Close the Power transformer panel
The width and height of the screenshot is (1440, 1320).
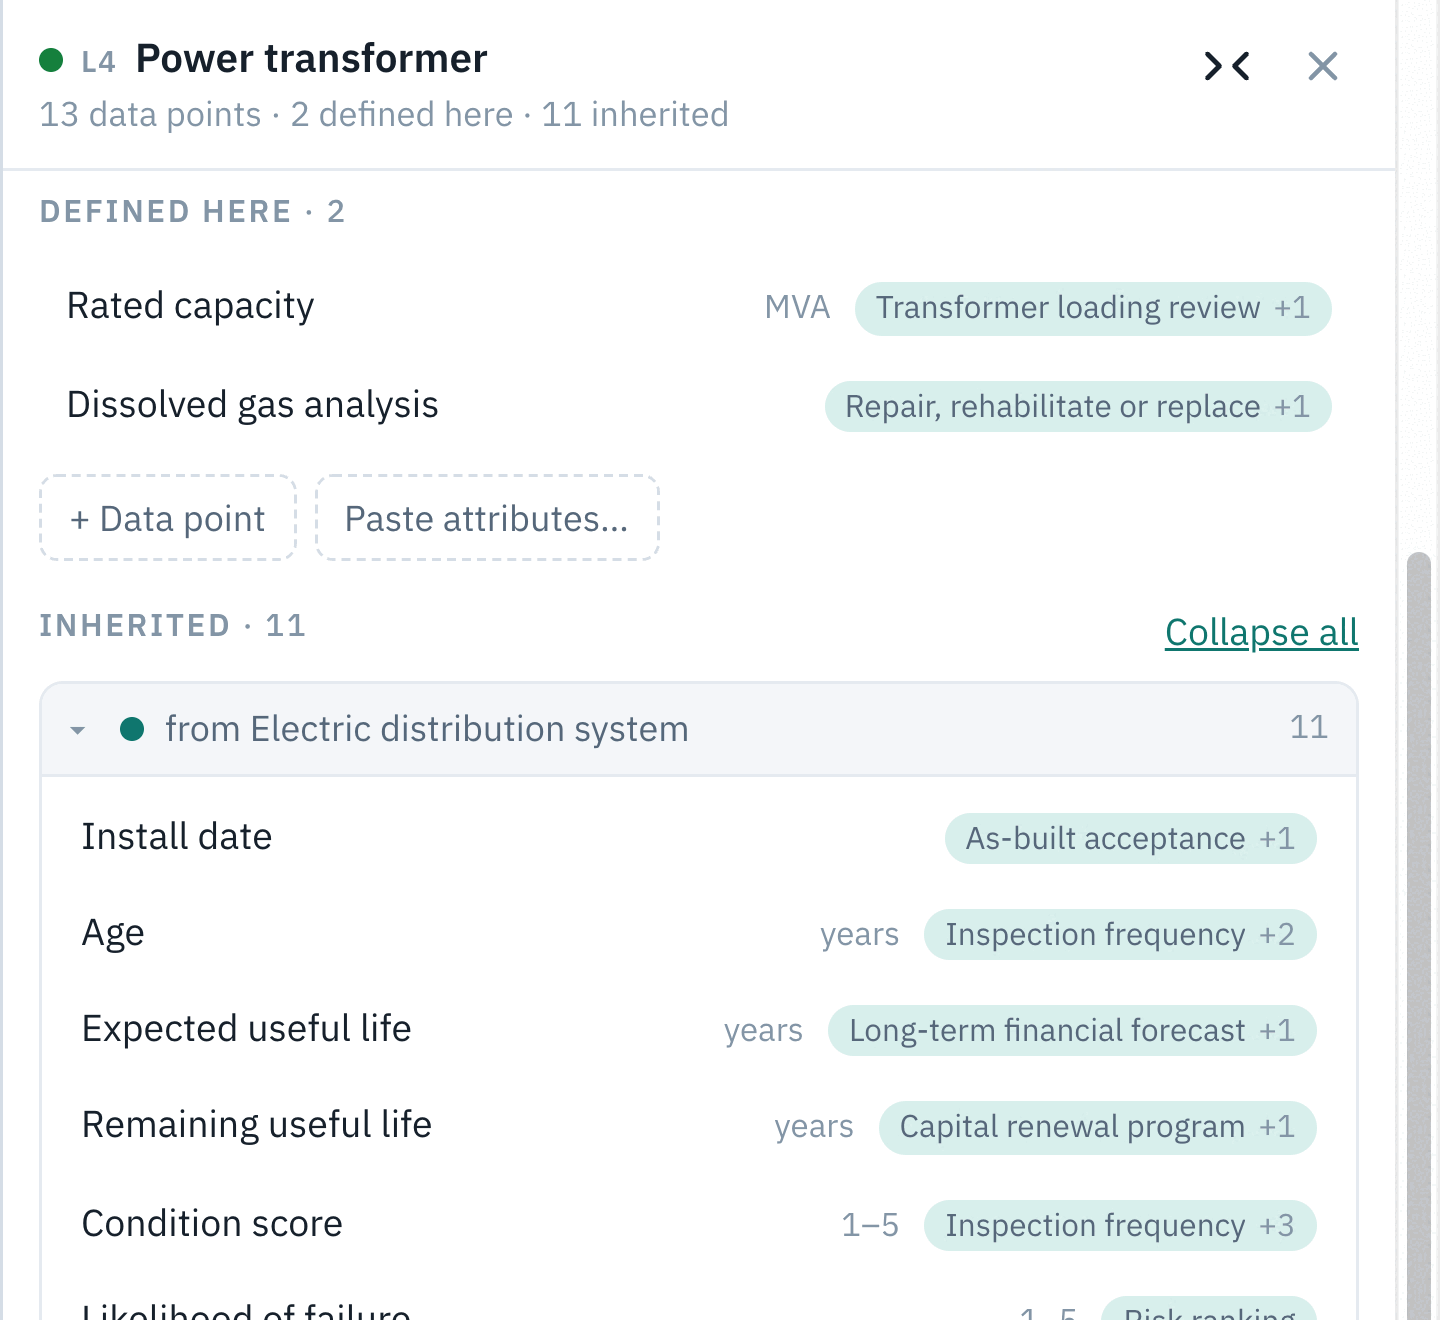pos(1322,66)
